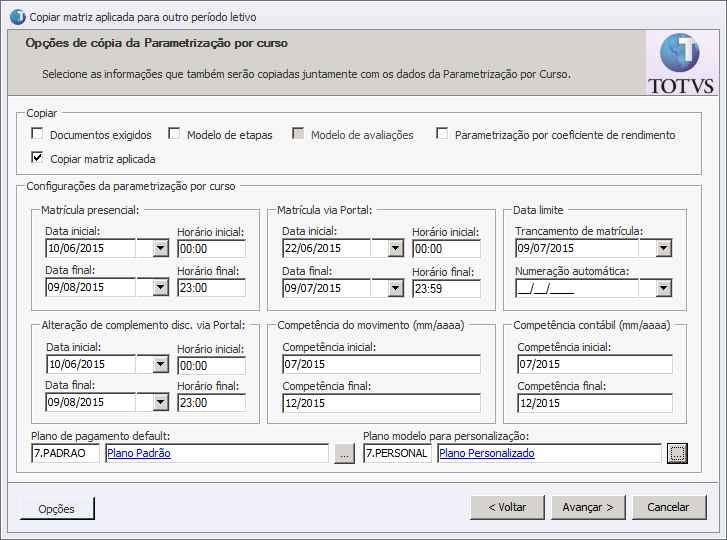Screen dimensions: 727x540
Task: Open Trancamento de matrícula date dropdown
Action: (662, 248)
